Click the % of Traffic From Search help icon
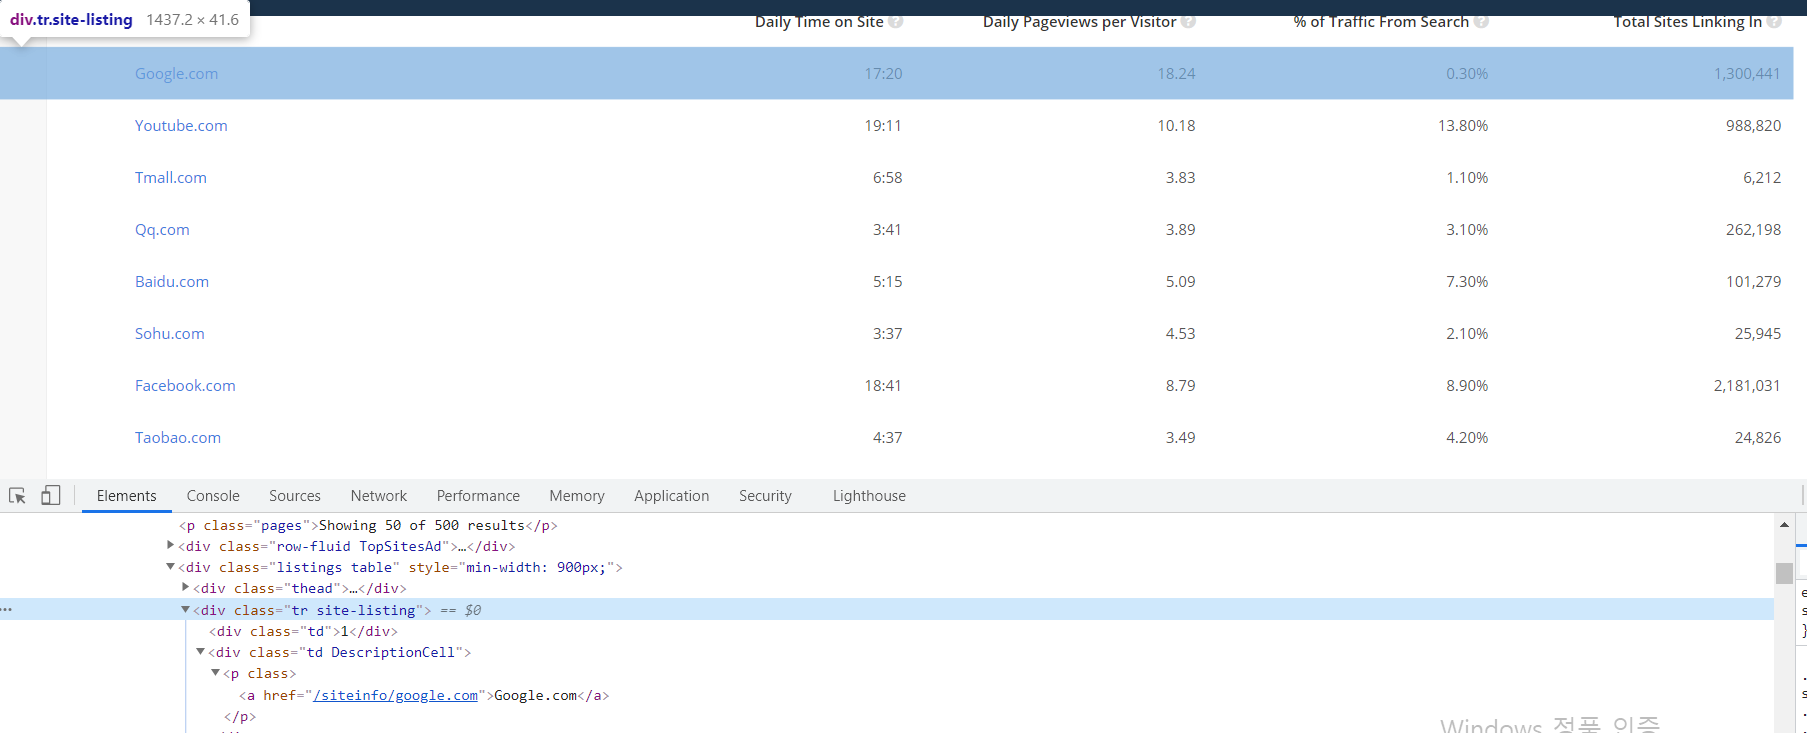 [x=1481, y=21]
